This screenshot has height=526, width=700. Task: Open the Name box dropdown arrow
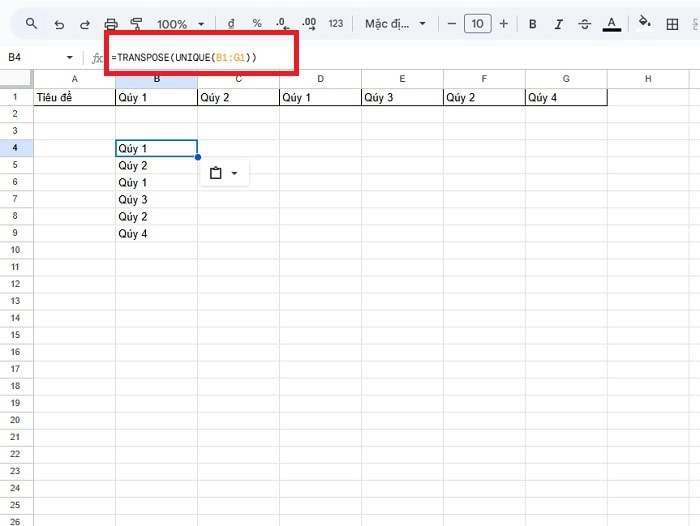point(69,57)
